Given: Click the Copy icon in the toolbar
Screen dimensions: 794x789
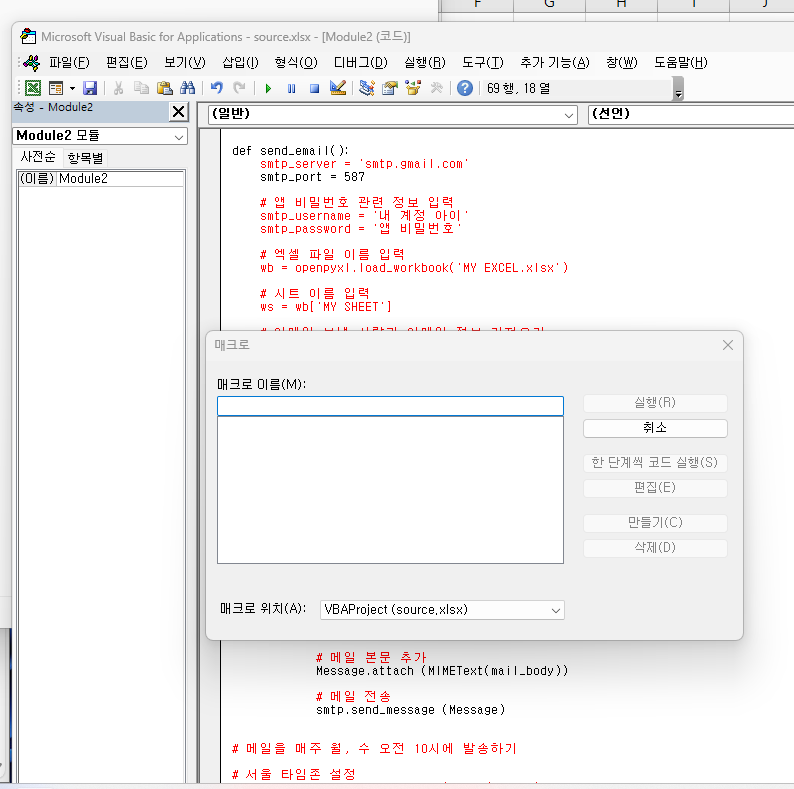Looking at the screenshot, I should [x=141, y=88].
